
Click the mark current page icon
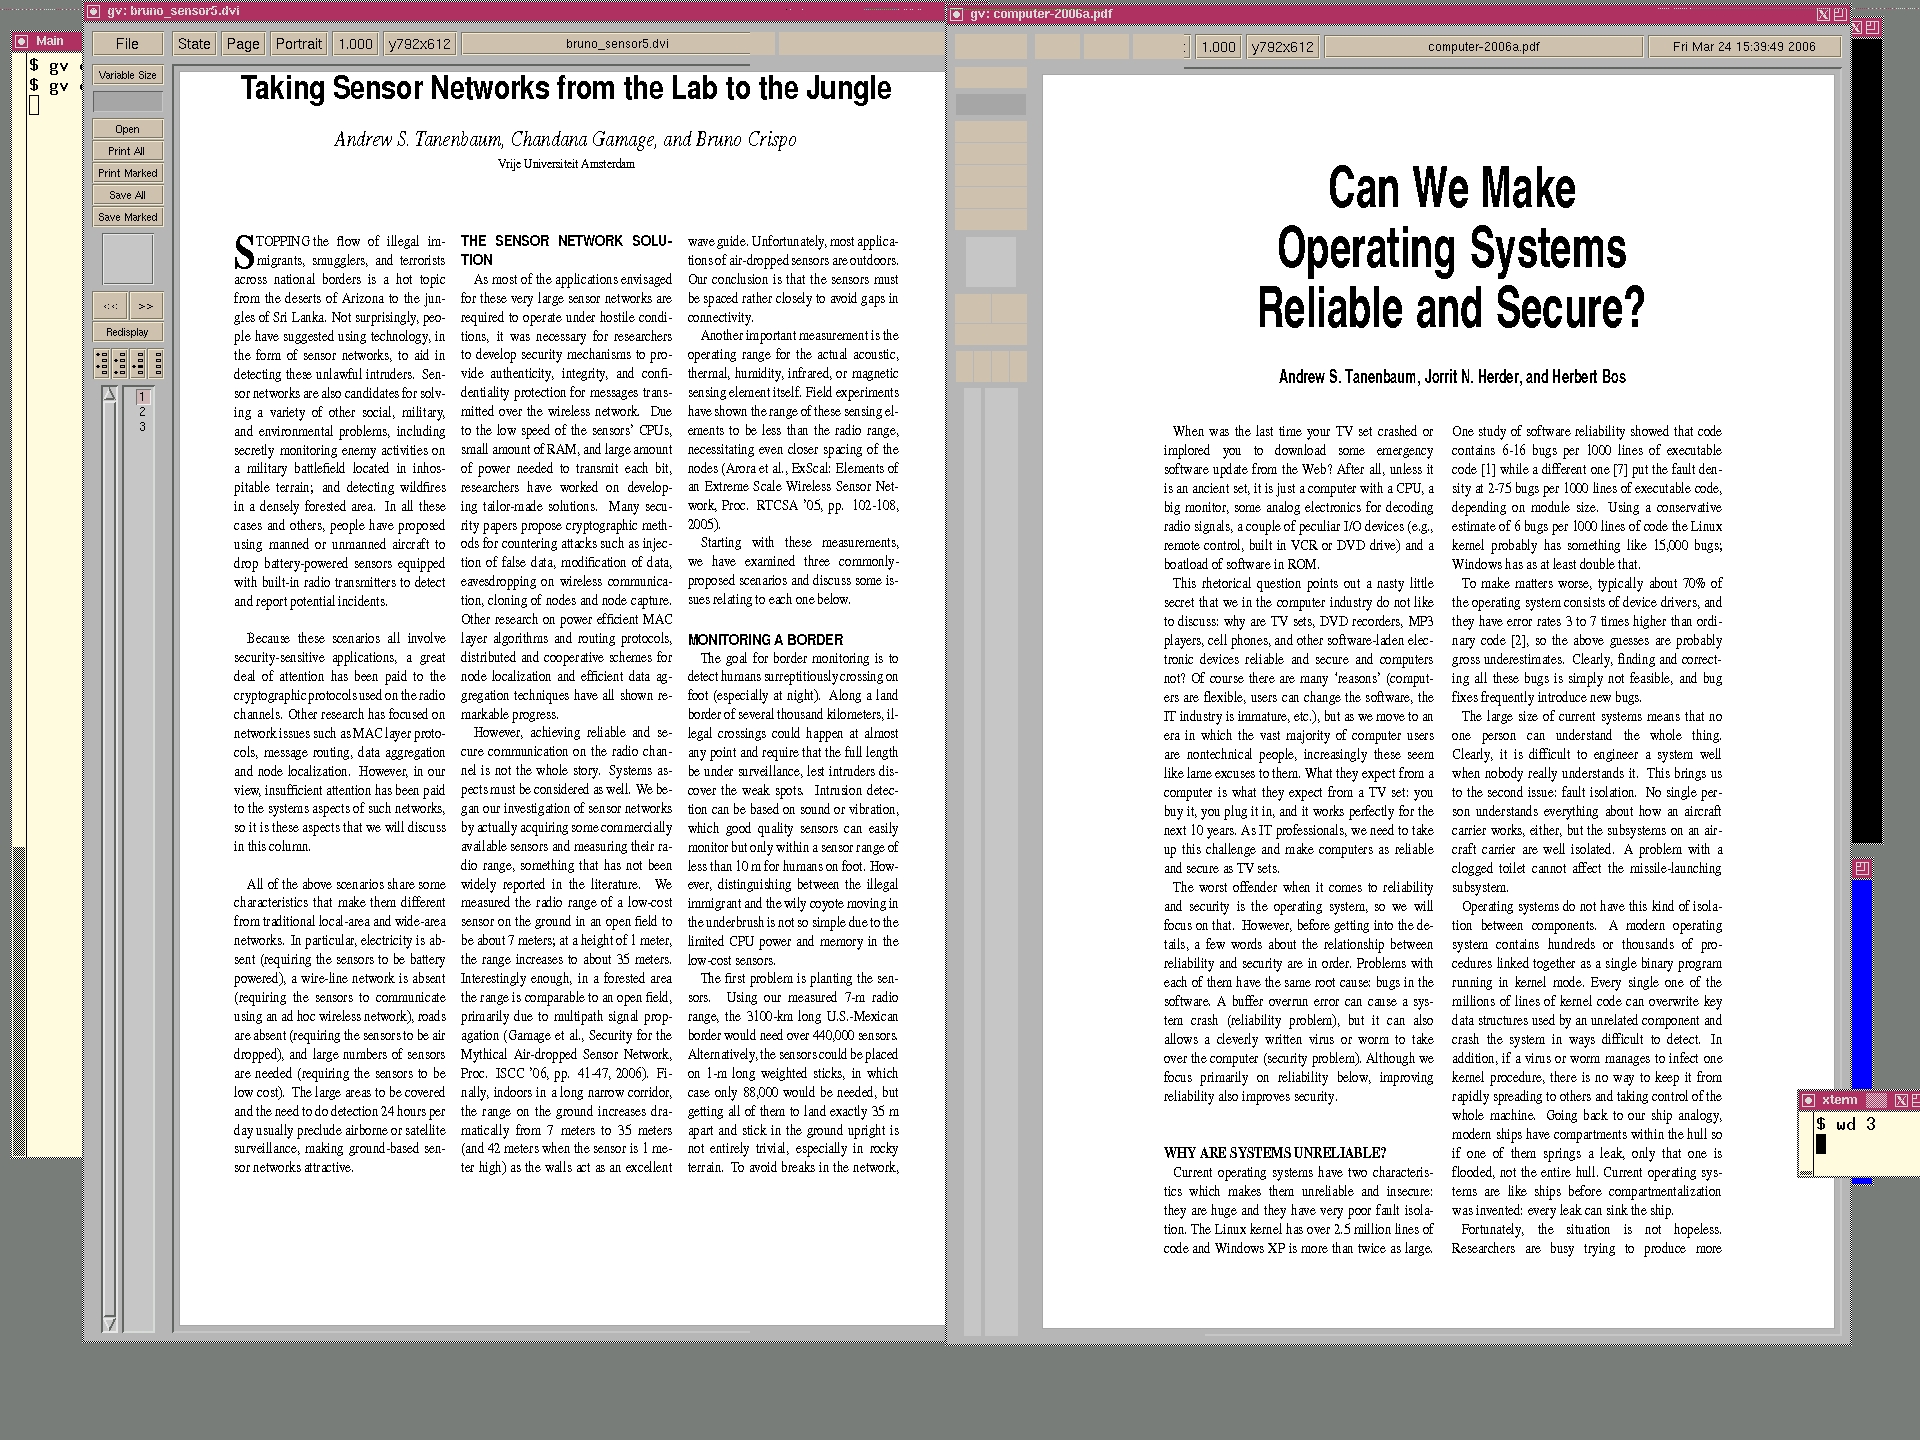tap(139, 363)
